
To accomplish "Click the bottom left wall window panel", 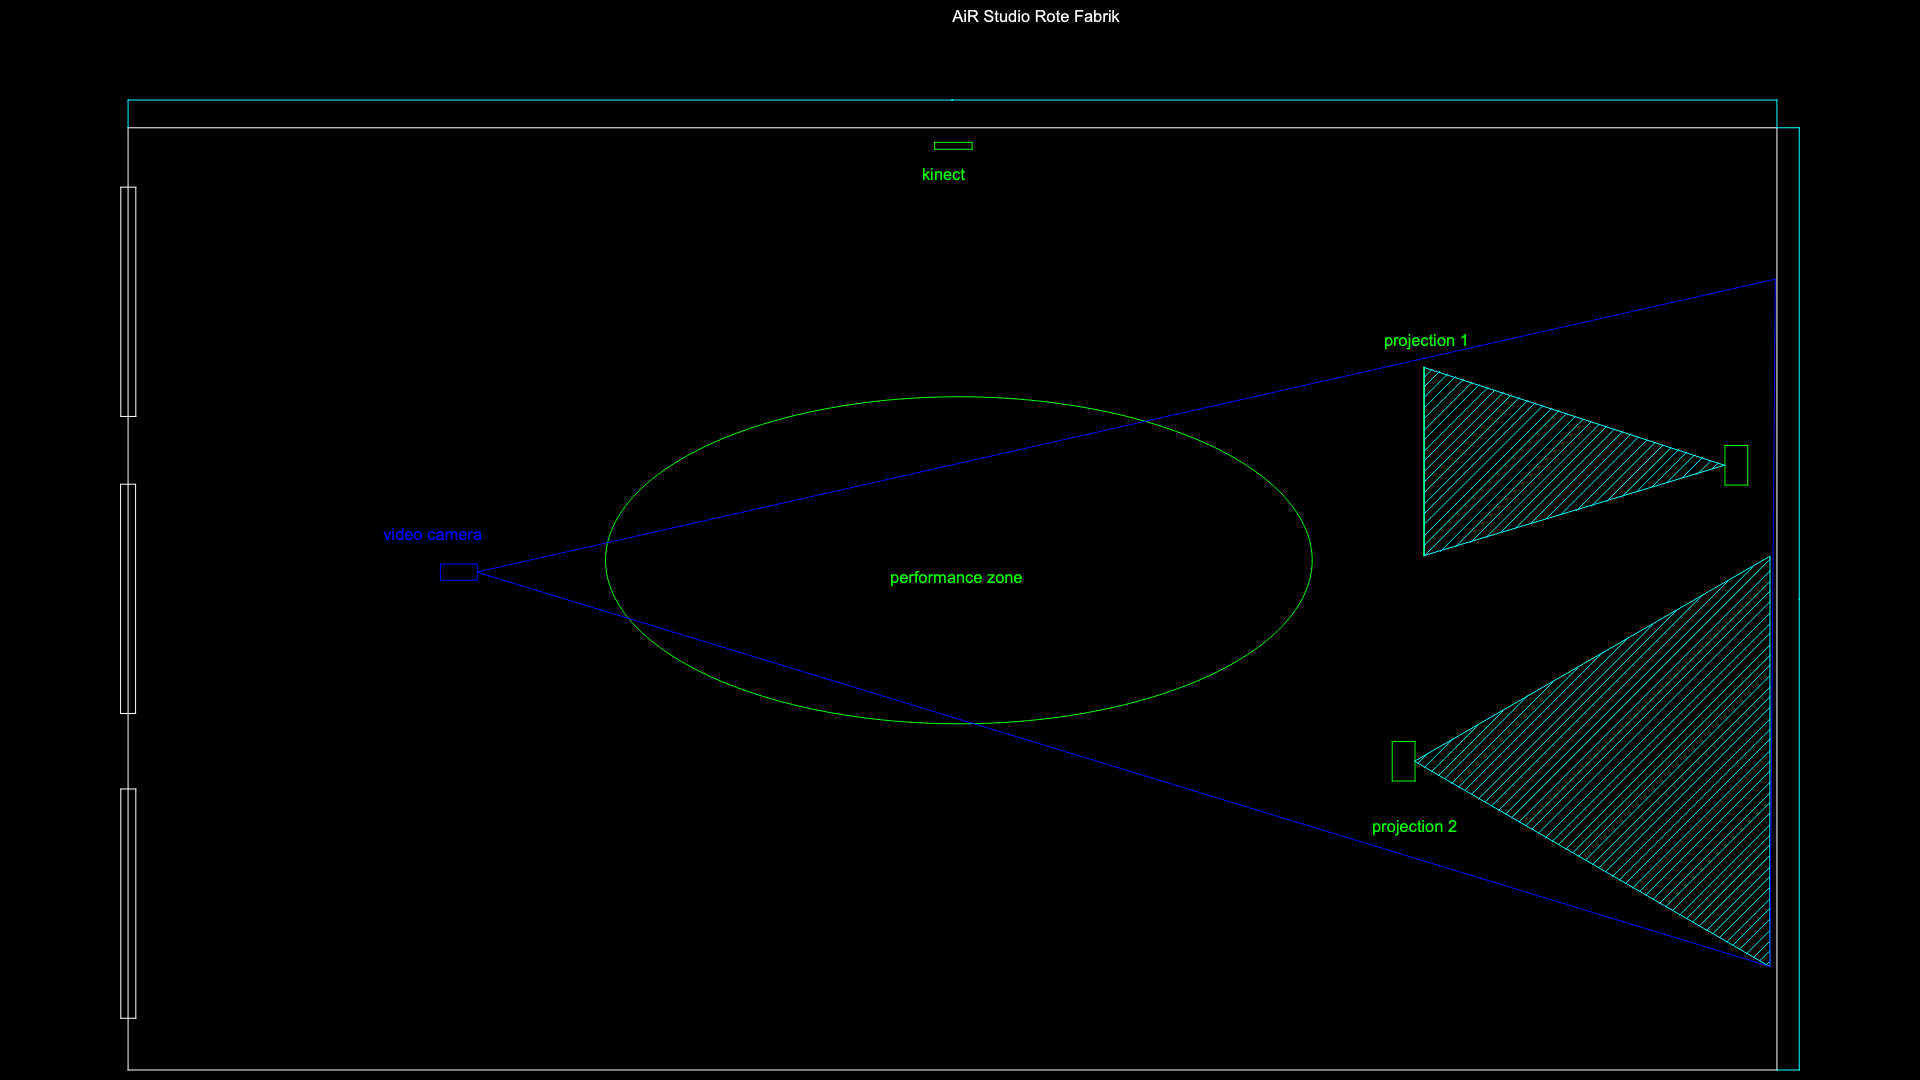I will 128,903.
